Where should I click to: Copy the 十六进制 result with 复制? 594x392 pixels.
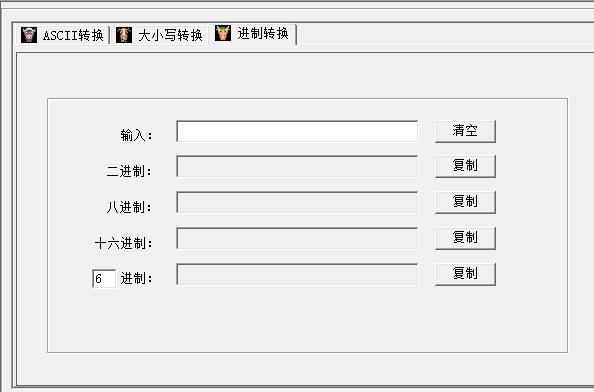[465, 238]
